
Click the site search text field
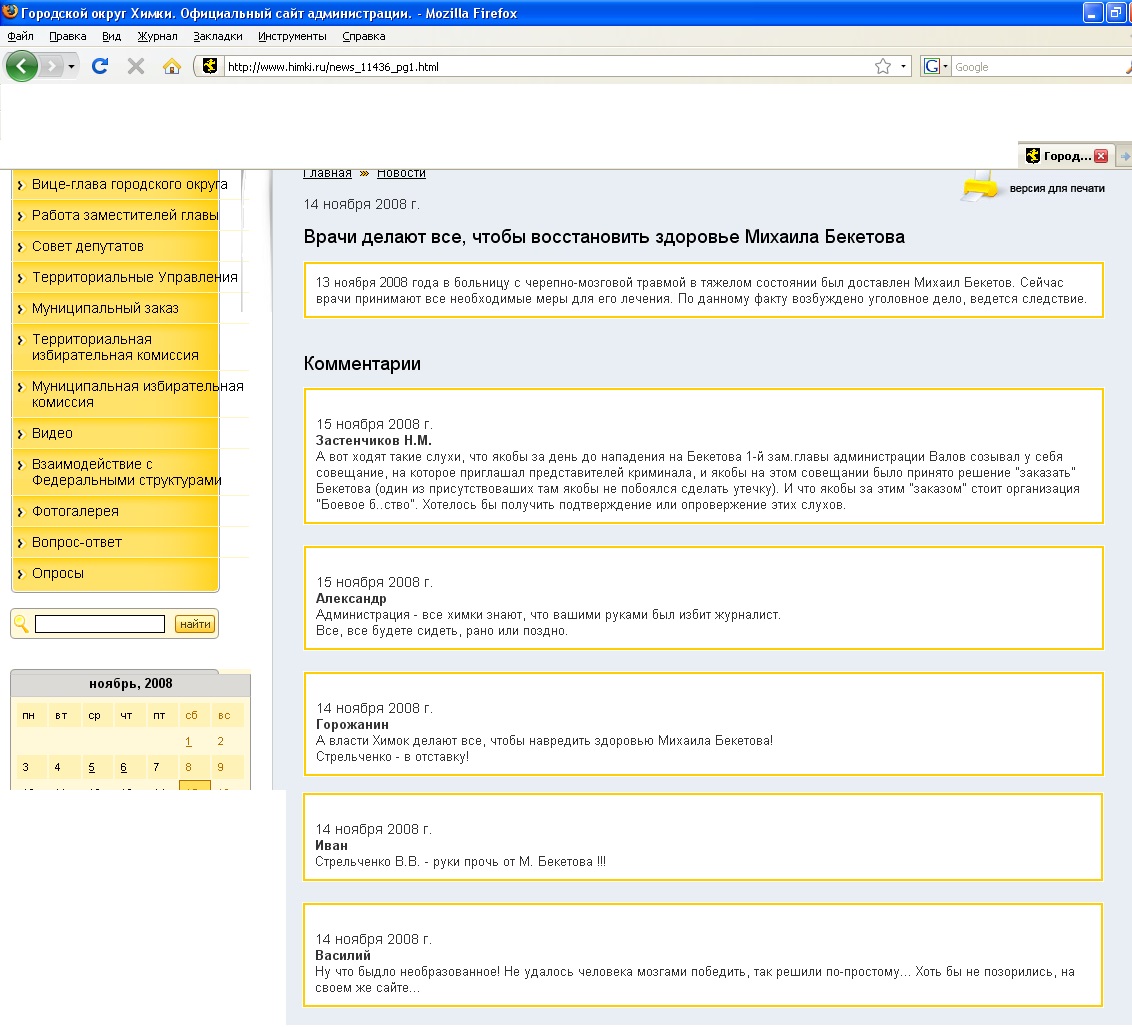tap(99, 624)
